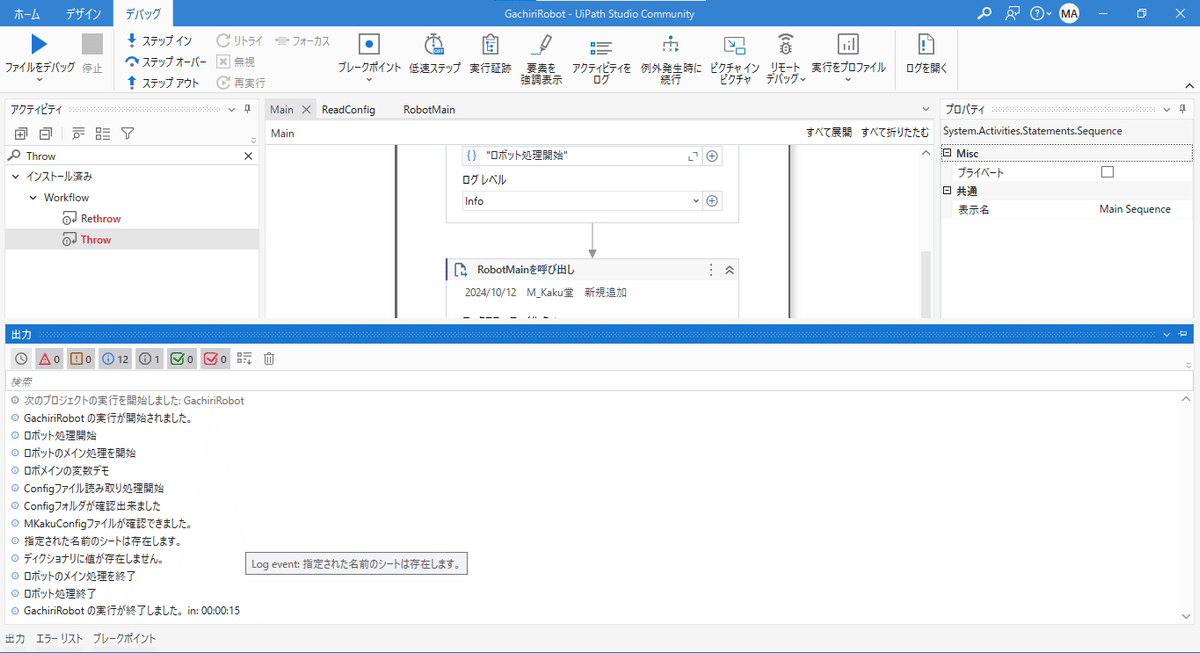The width and height of the screenshot is (1200, 653).
Task: Toggle the orange warnings filter showing 0
Action: (81, 358)
